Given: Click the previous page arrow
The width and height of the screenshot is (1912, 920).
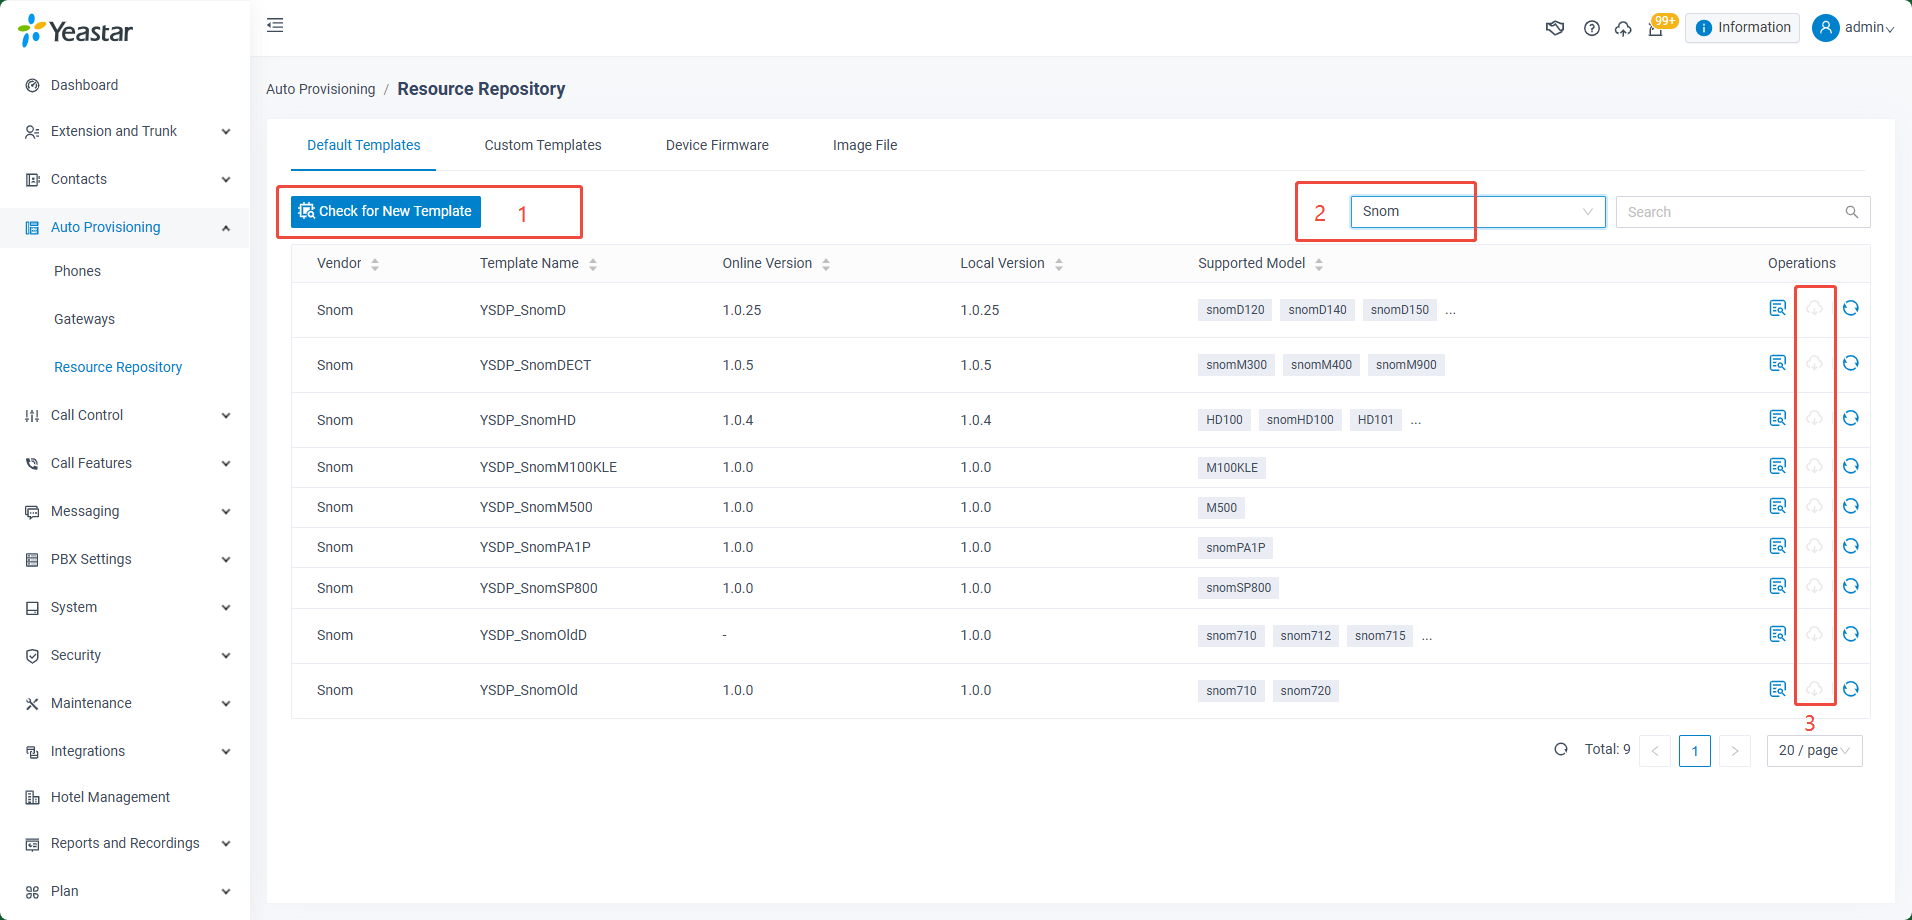Looking at the screenshot, I should point(1655,751).
